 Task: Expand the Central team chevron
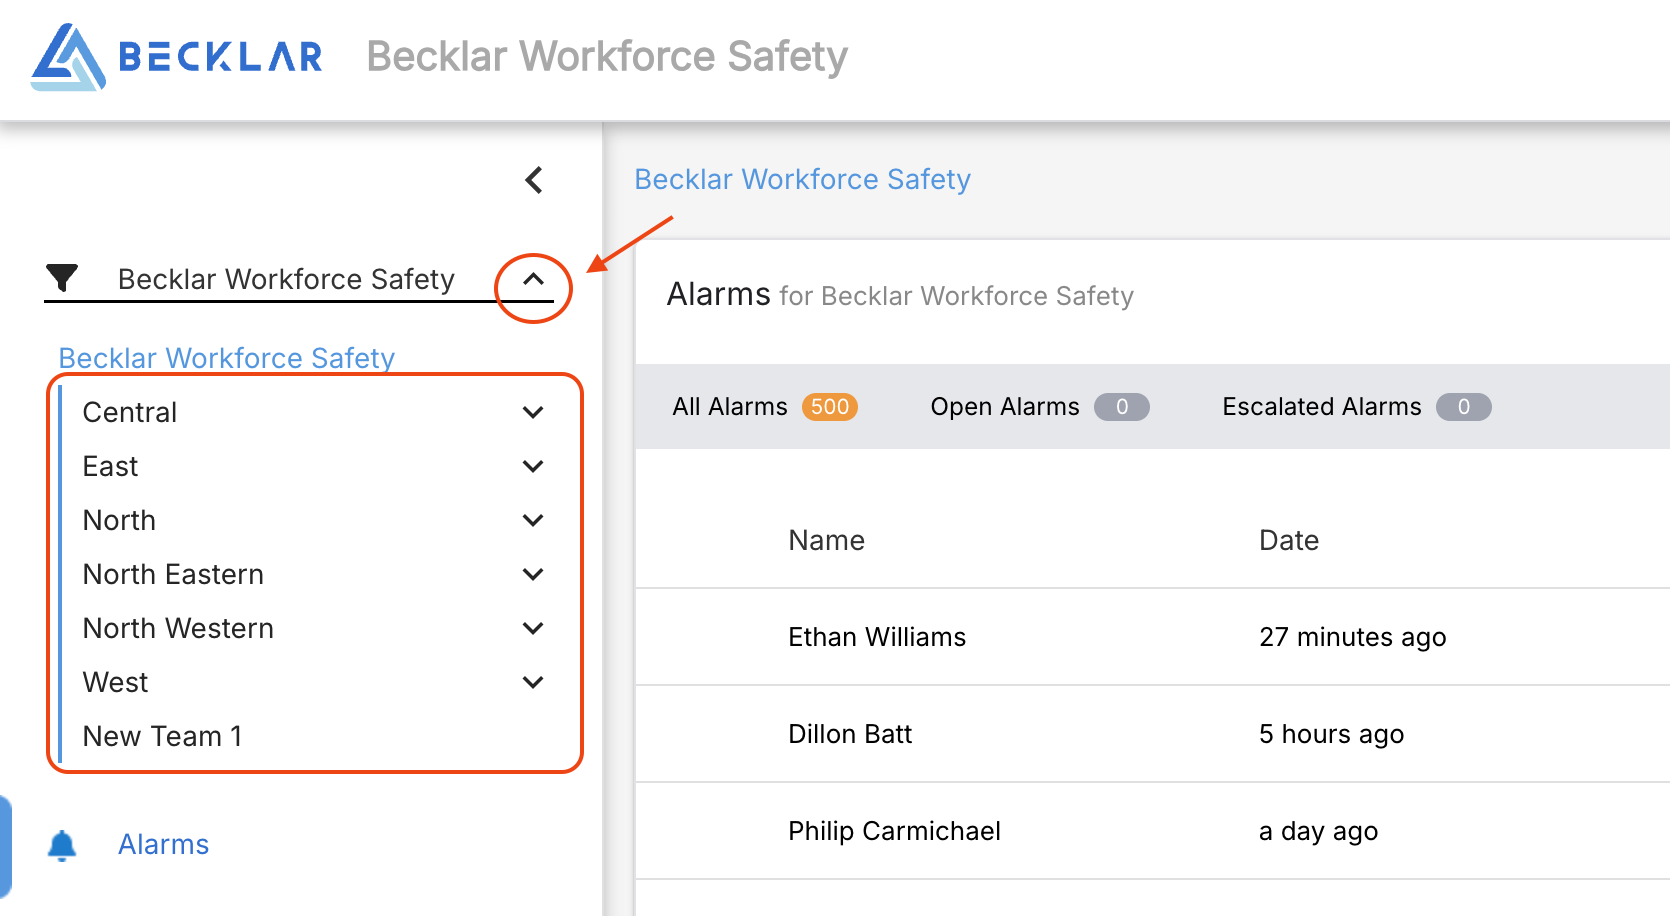(x=533, y=412)
